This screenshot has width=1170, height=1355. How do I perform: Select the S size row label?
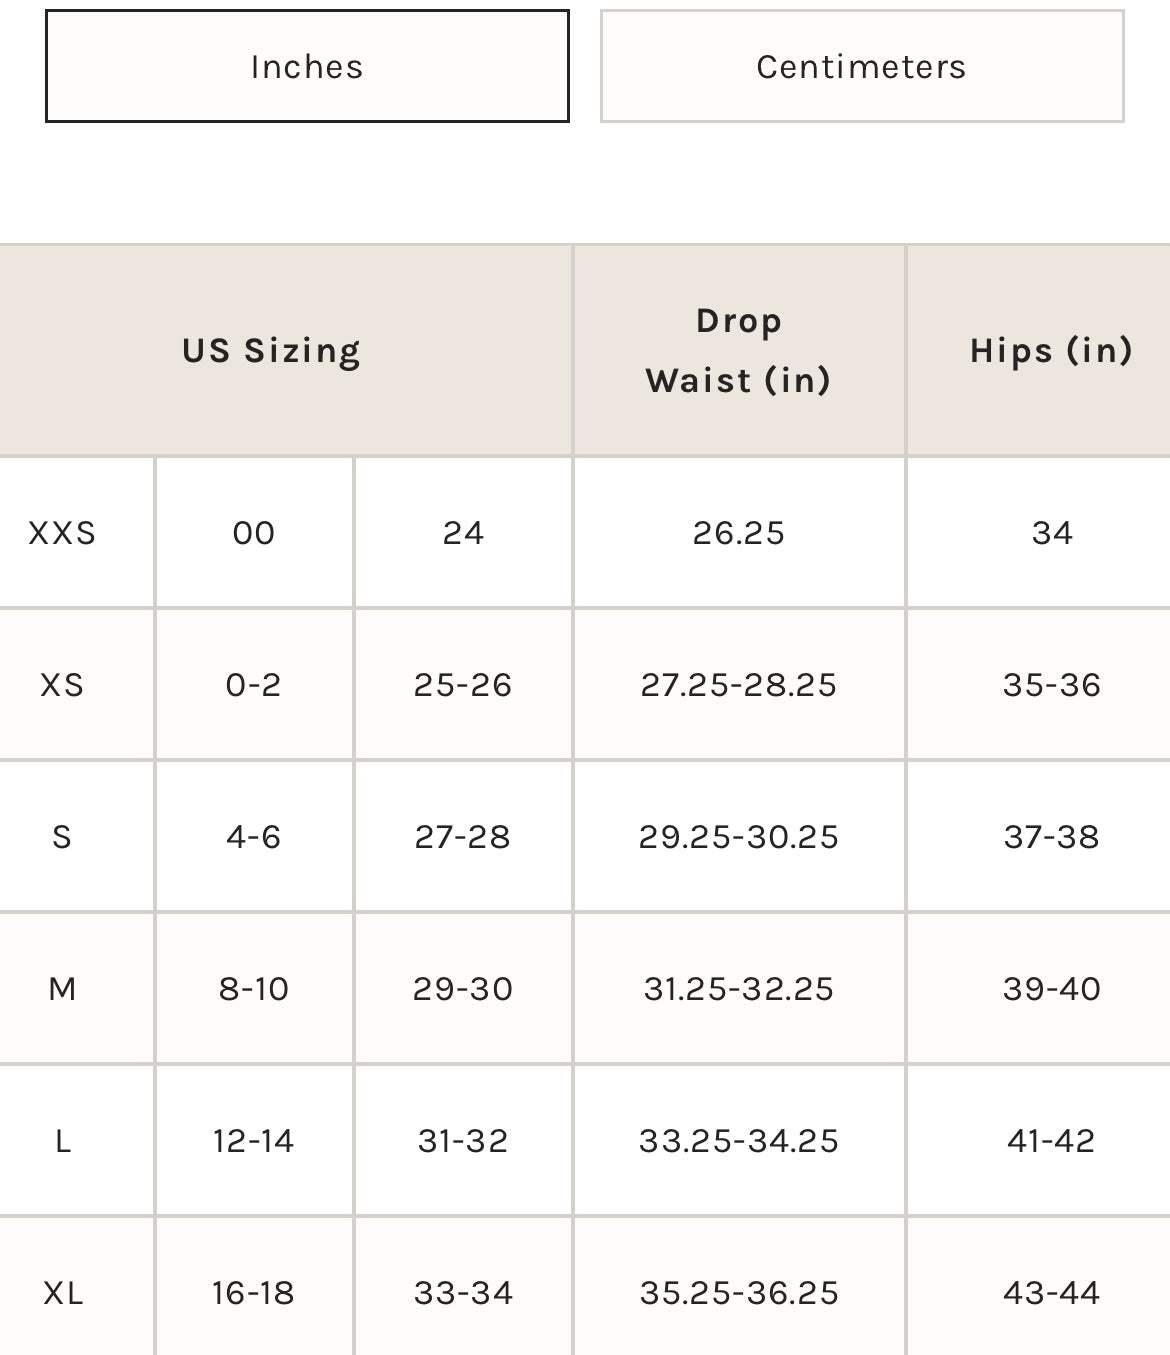(x=62, y=837)
